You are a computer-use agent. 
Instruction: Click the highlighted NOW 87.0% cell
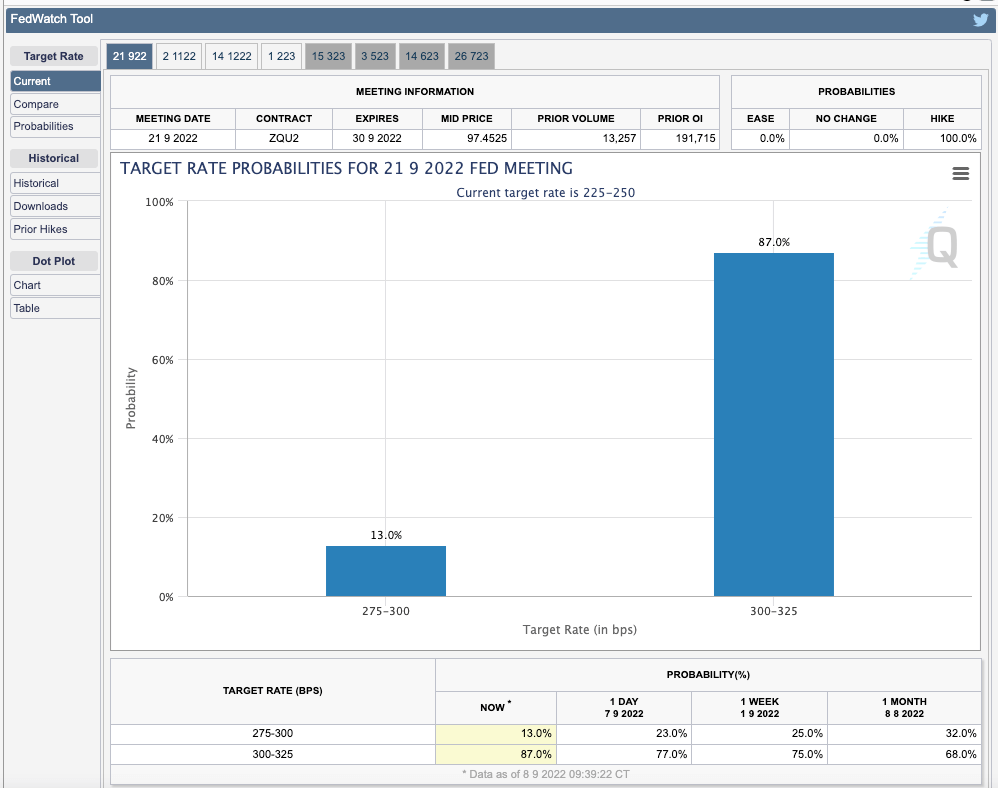[x=496, y=754]
